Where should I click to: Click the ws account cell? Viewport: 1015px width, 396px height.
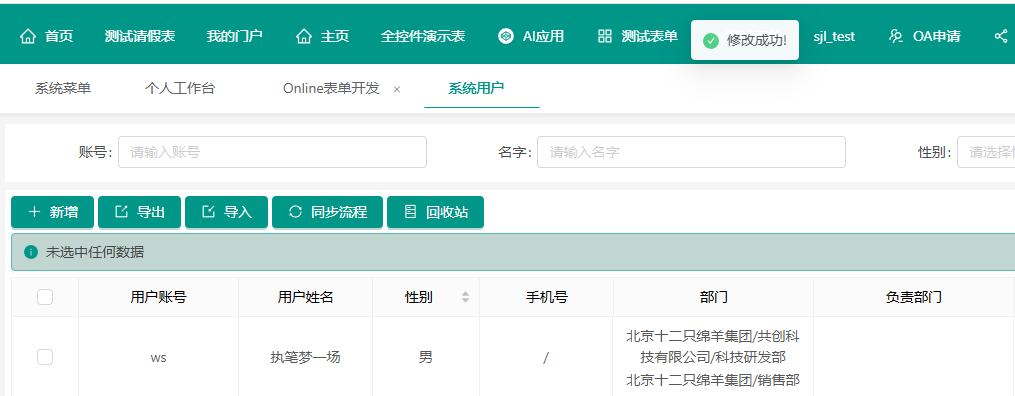(x=159, y=357)
